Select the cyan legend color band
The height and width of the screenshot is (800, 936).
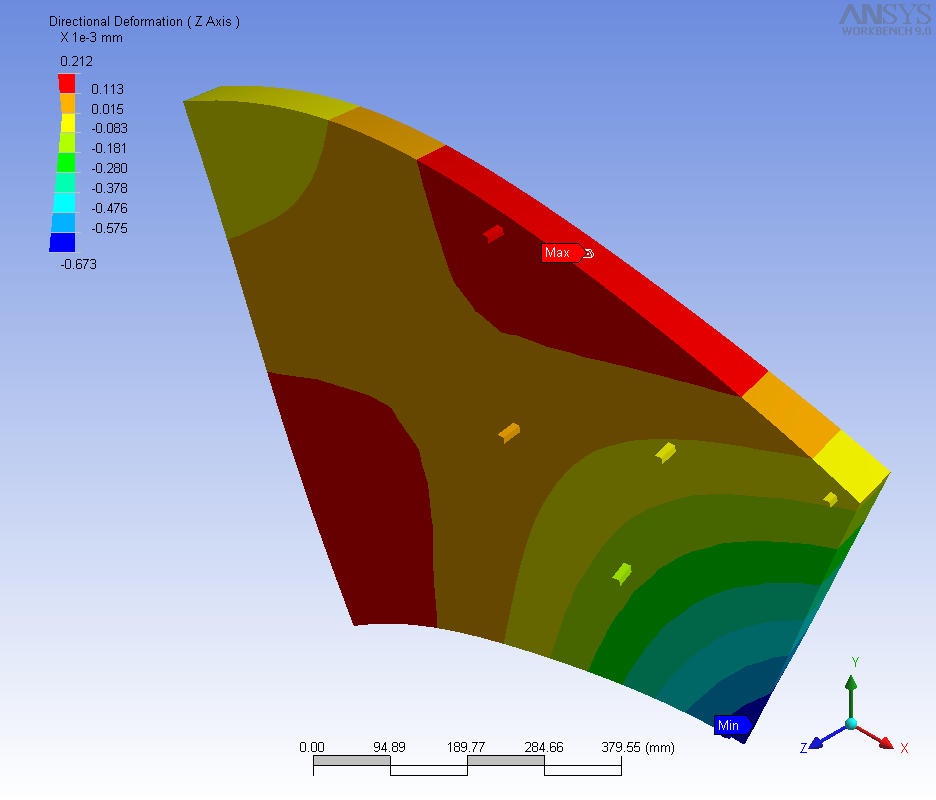[64, 202]
